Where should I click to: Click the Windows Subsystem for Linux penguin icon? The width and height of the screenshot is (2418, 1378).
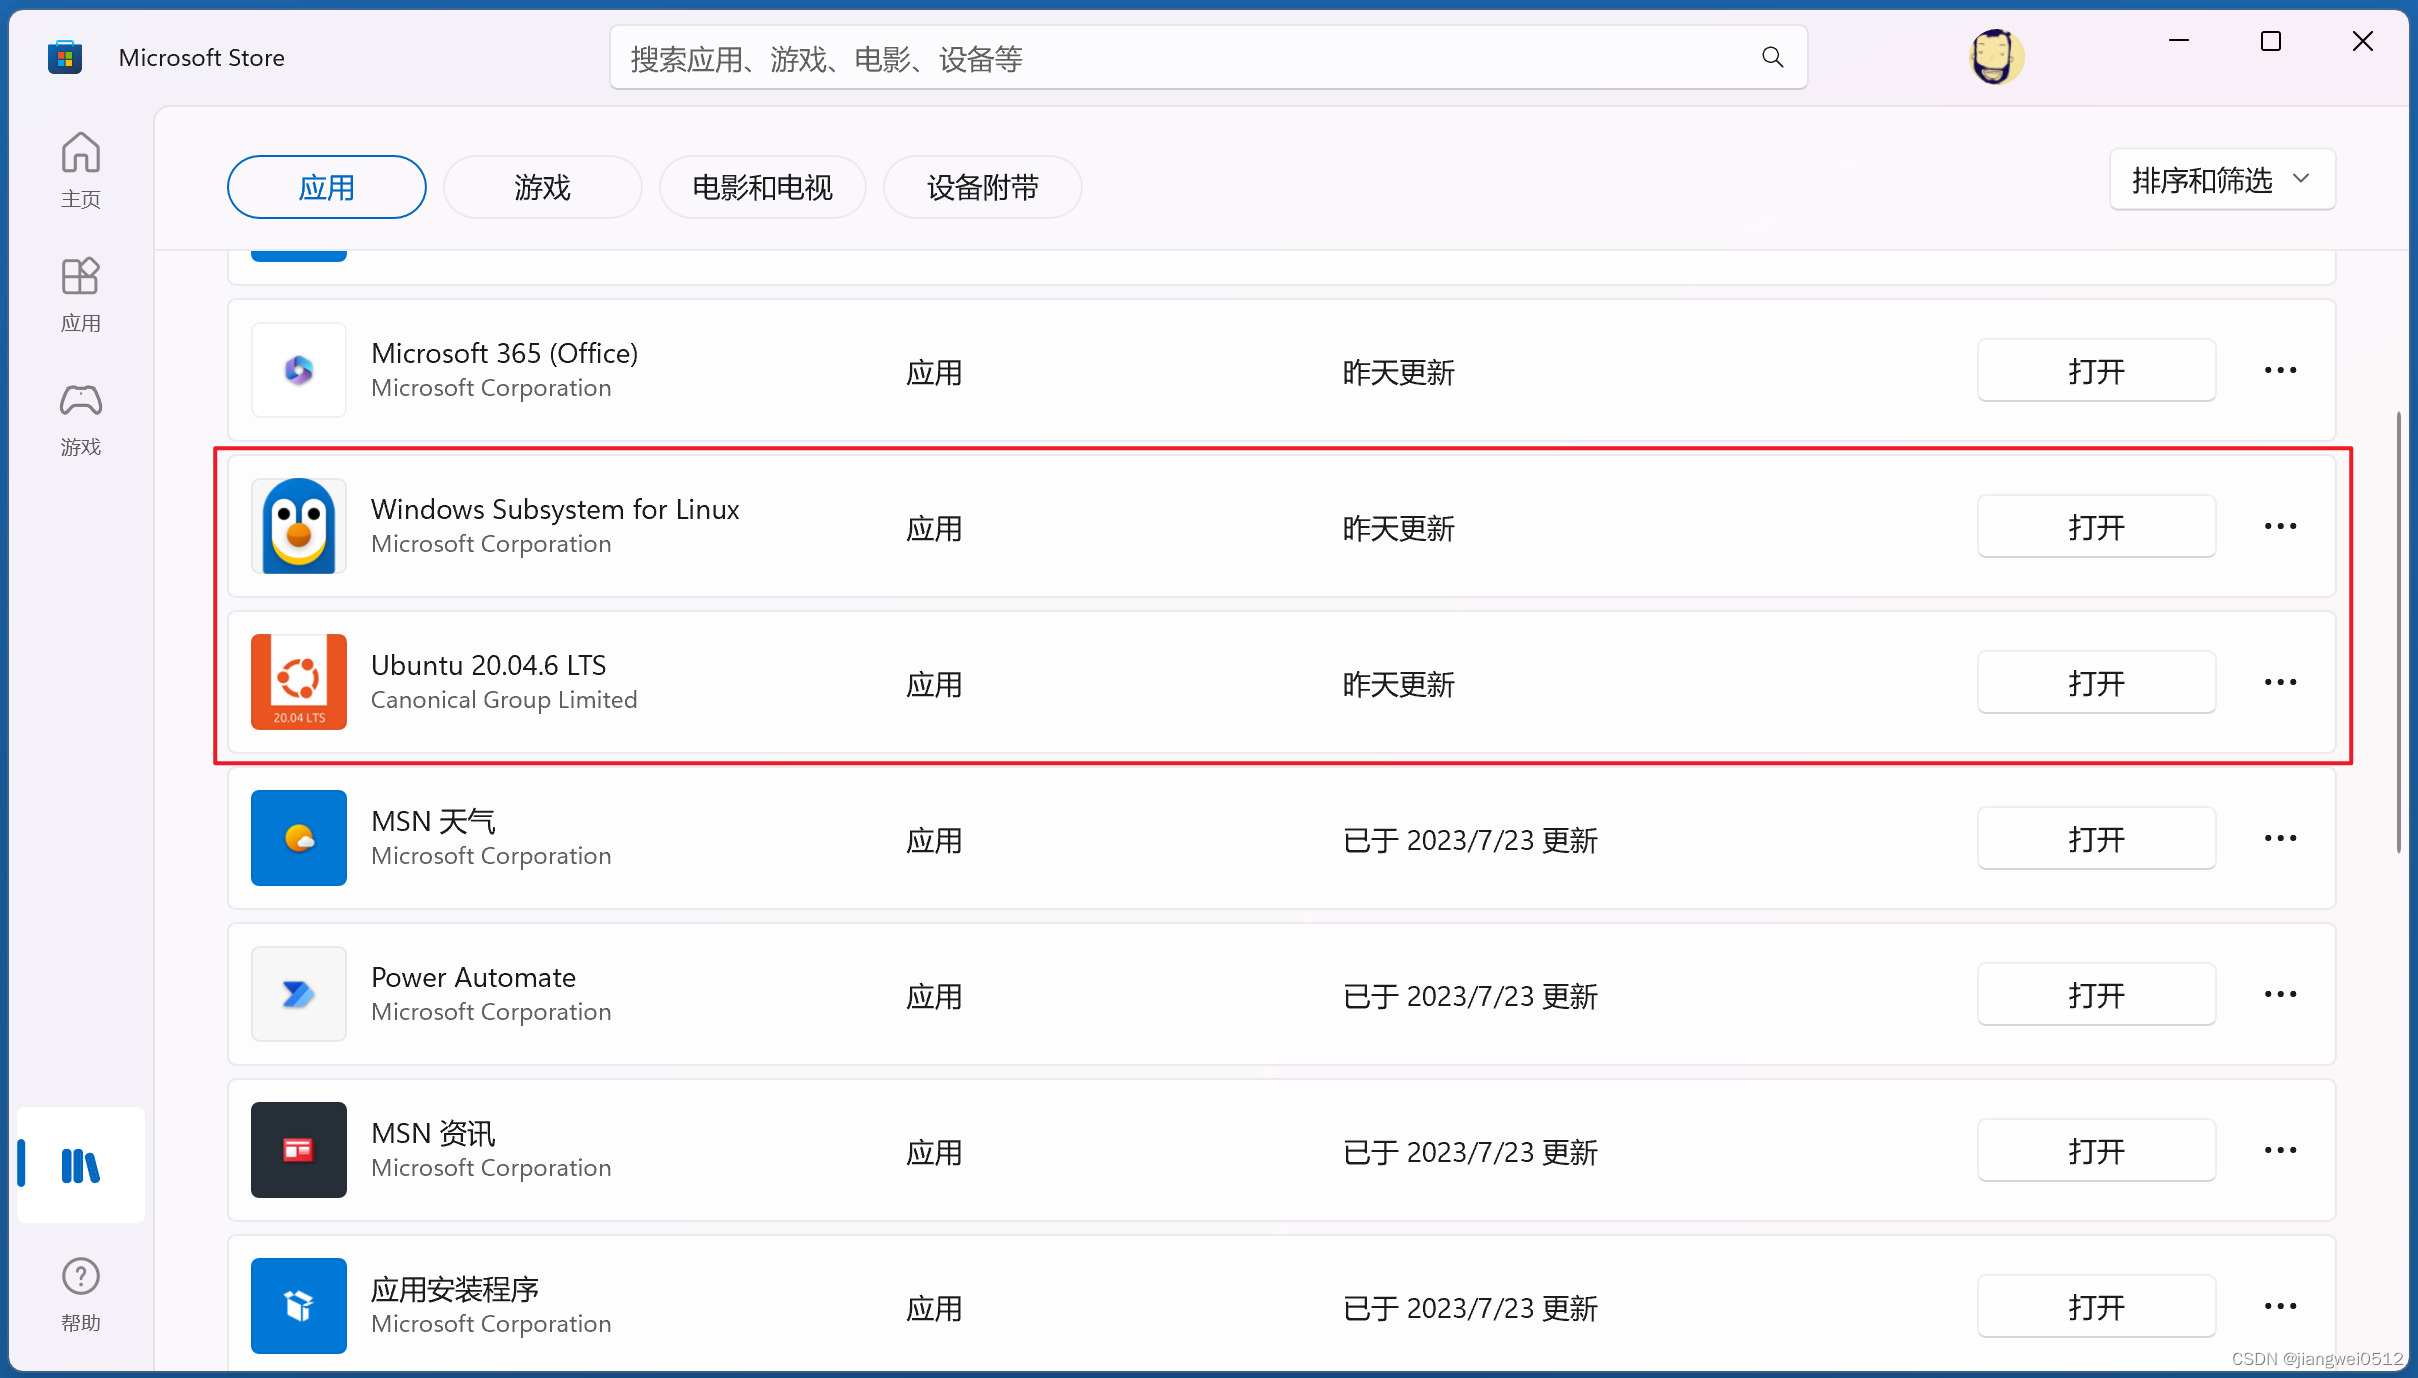(299, 526)
